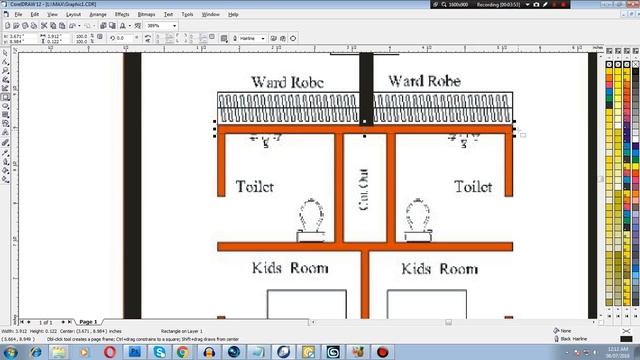Select the Ellipse tool in toolbox
Image resolution: width=640 pixels, height=360 pixels.
tap(5, 106)
